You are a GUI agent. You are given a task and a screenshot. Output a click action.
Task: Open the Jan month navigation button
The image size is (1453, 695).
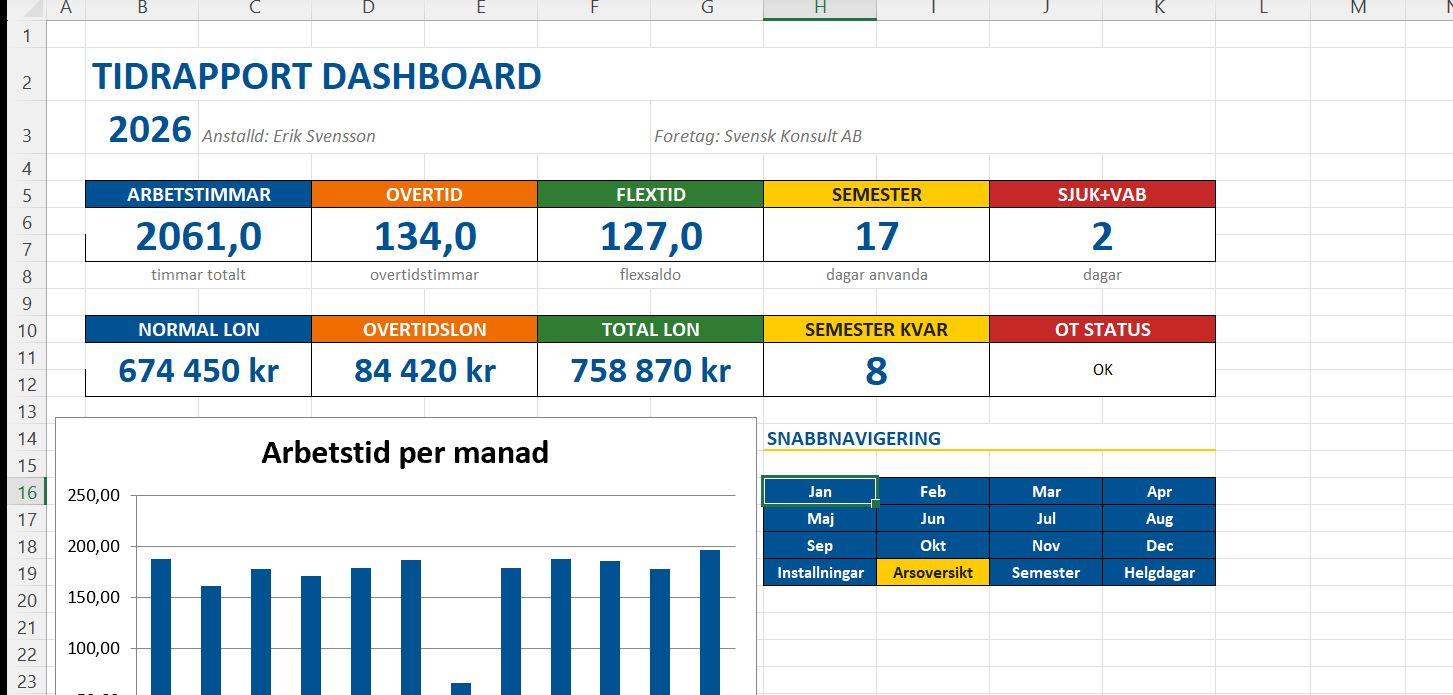[820, 491]
